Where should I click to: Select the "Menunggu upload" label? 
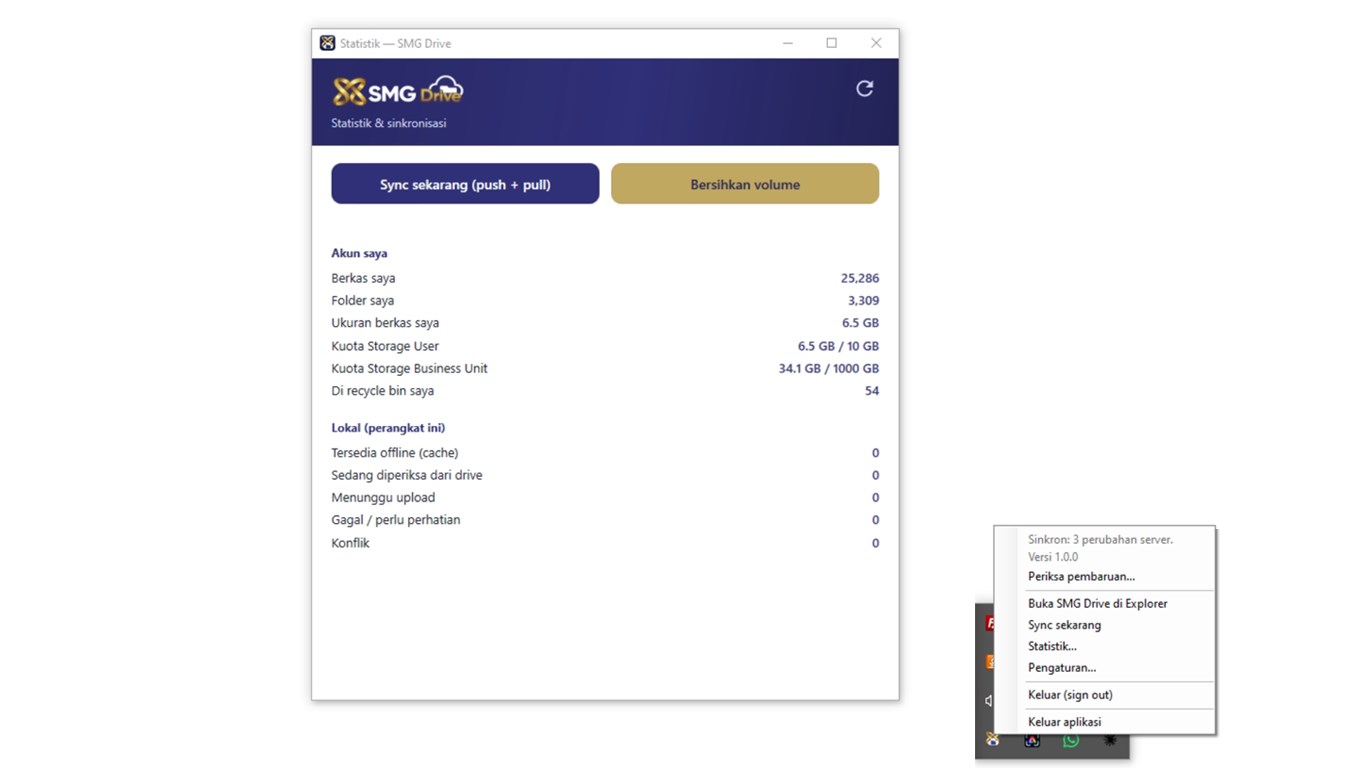[383, 497]
